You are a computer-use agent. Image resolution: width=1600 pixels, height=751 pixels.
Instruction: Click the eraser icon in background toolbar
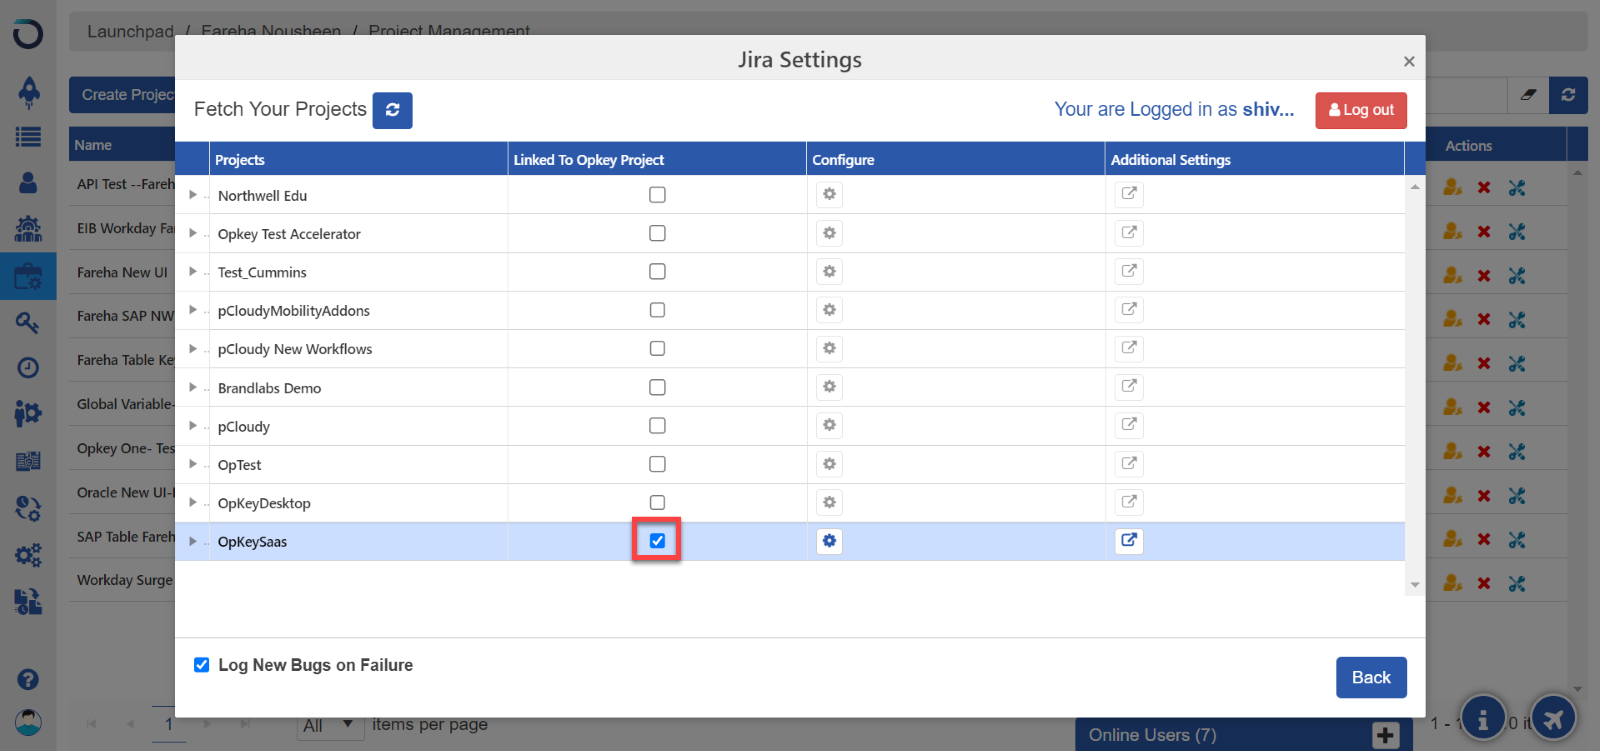[x=1528, y=95]
